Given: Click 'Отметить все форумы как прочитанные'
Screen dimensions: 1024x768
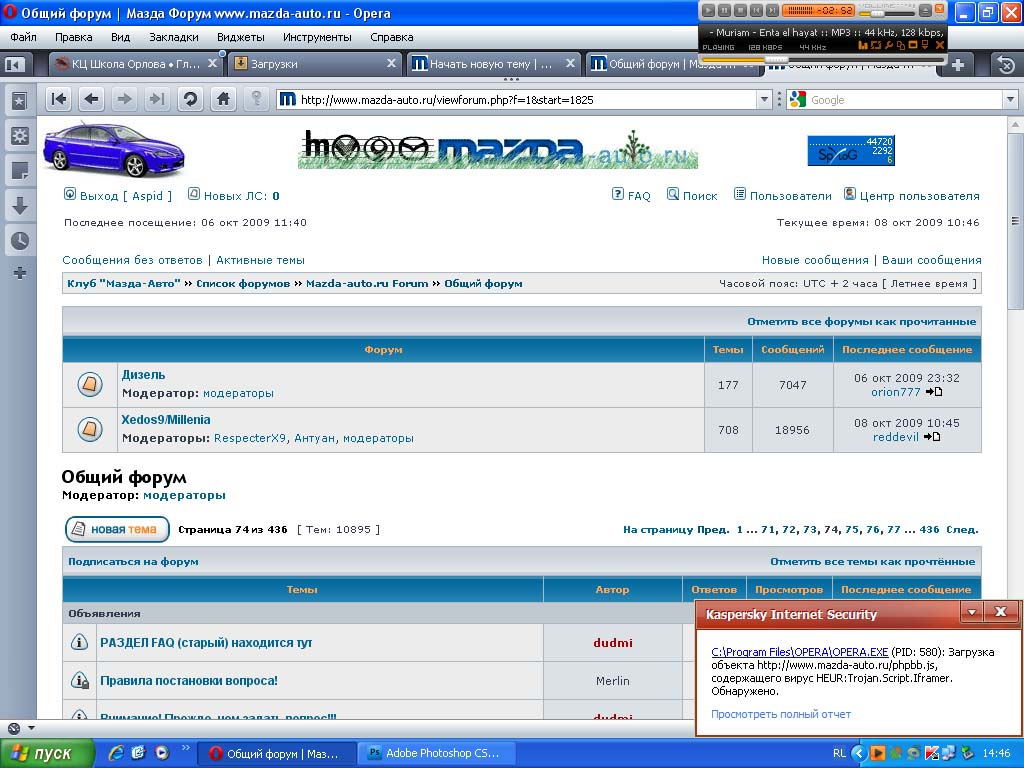Looking at the screenshot, I should point(862,321).
